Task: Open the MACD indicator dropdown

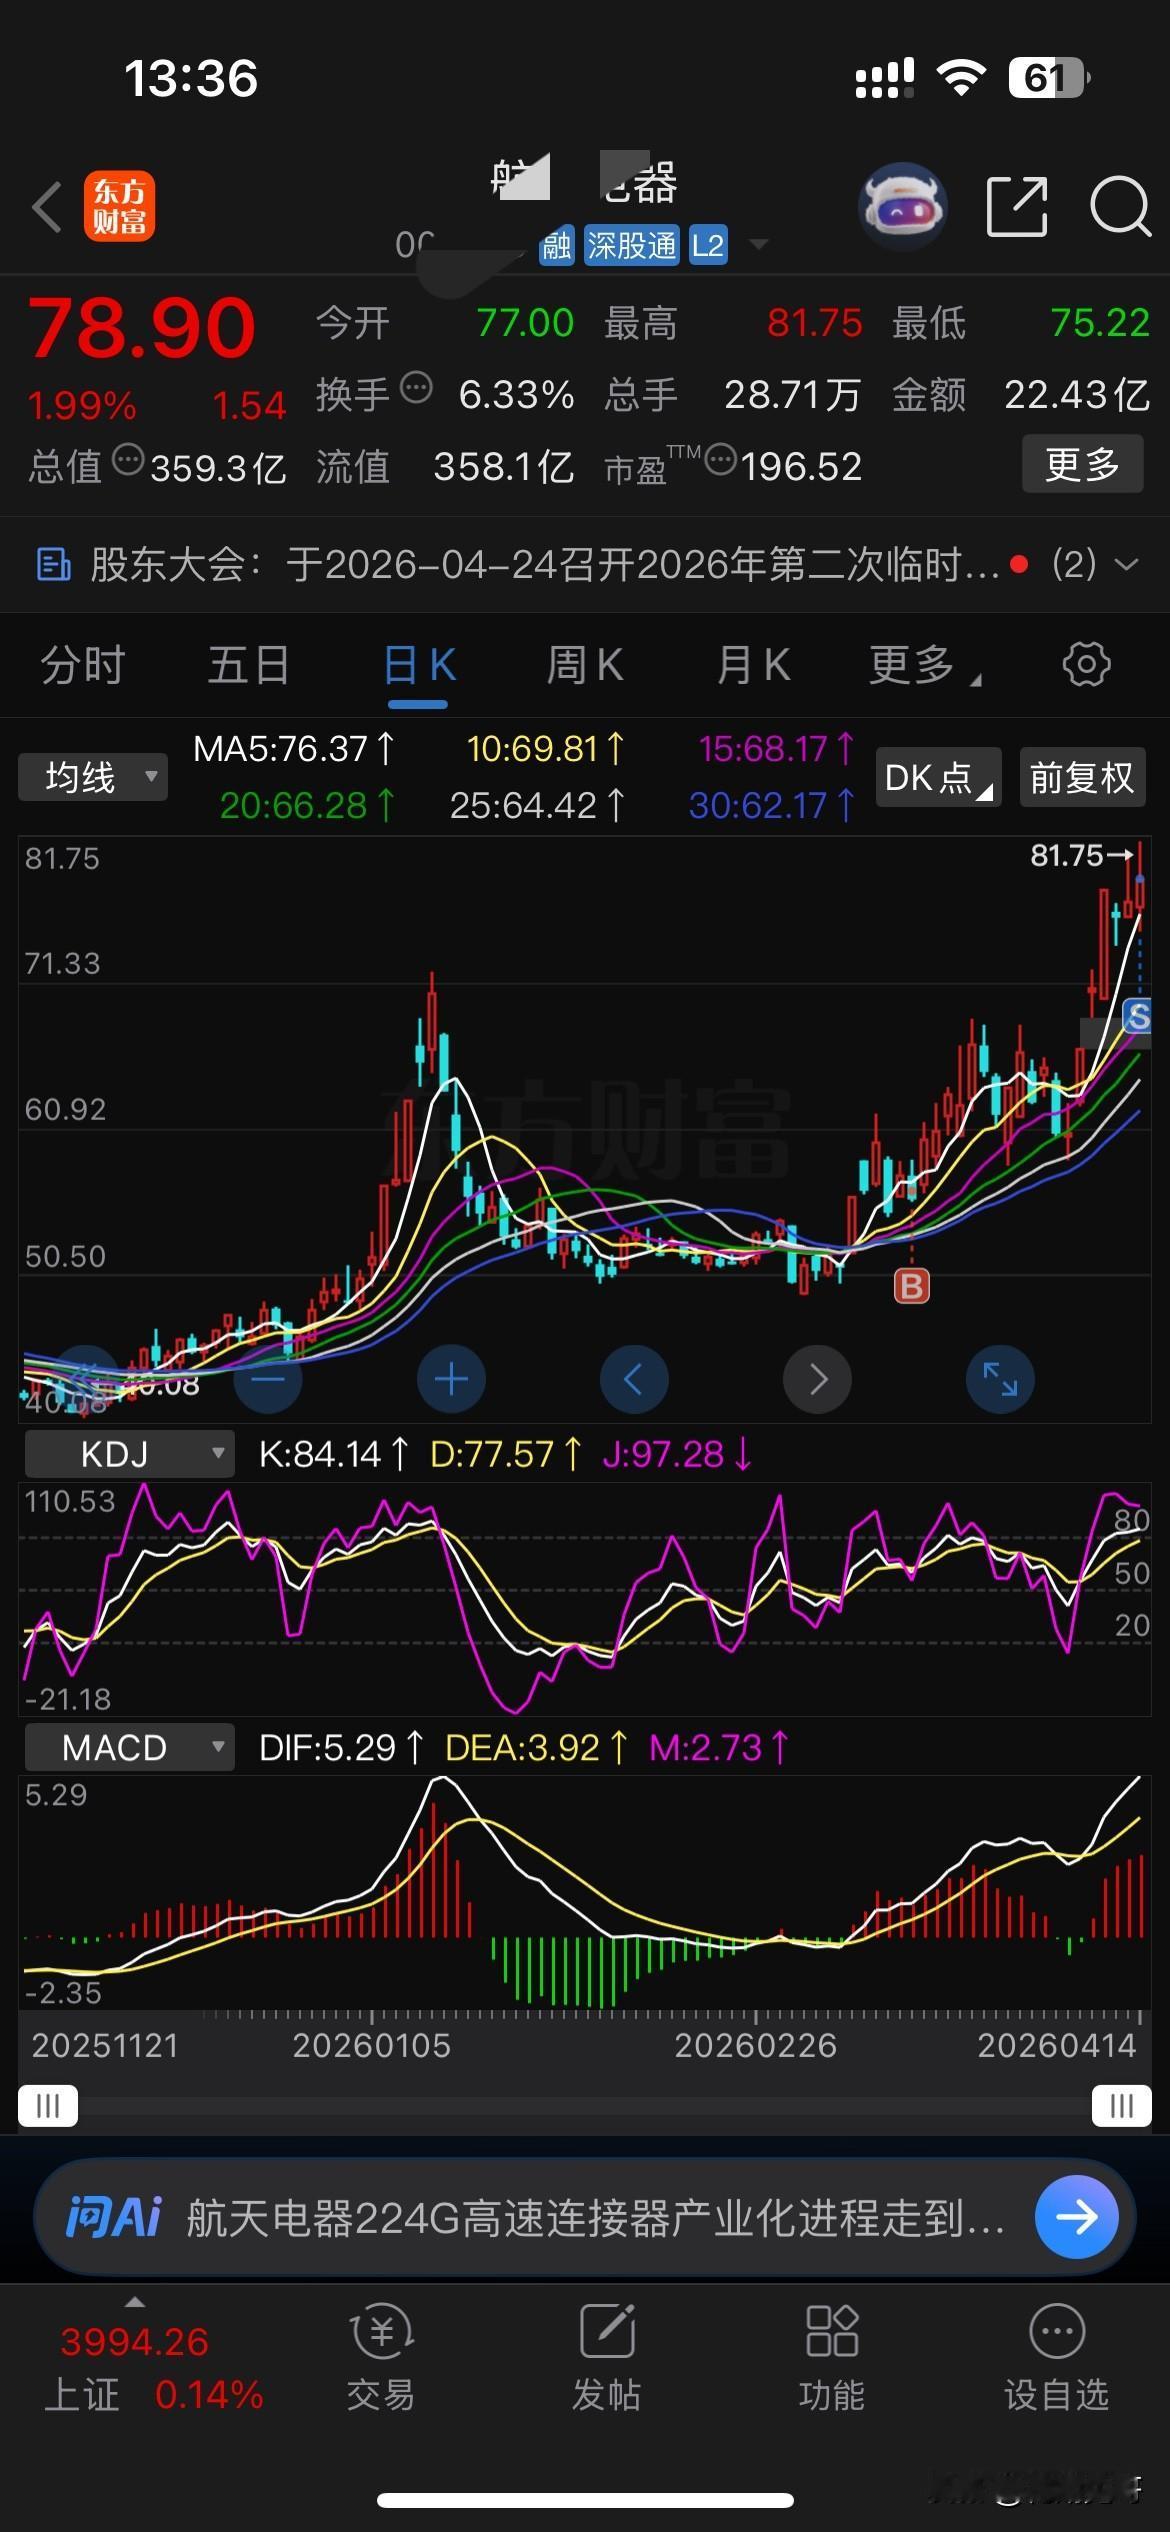Action: tap(129, 1748)
